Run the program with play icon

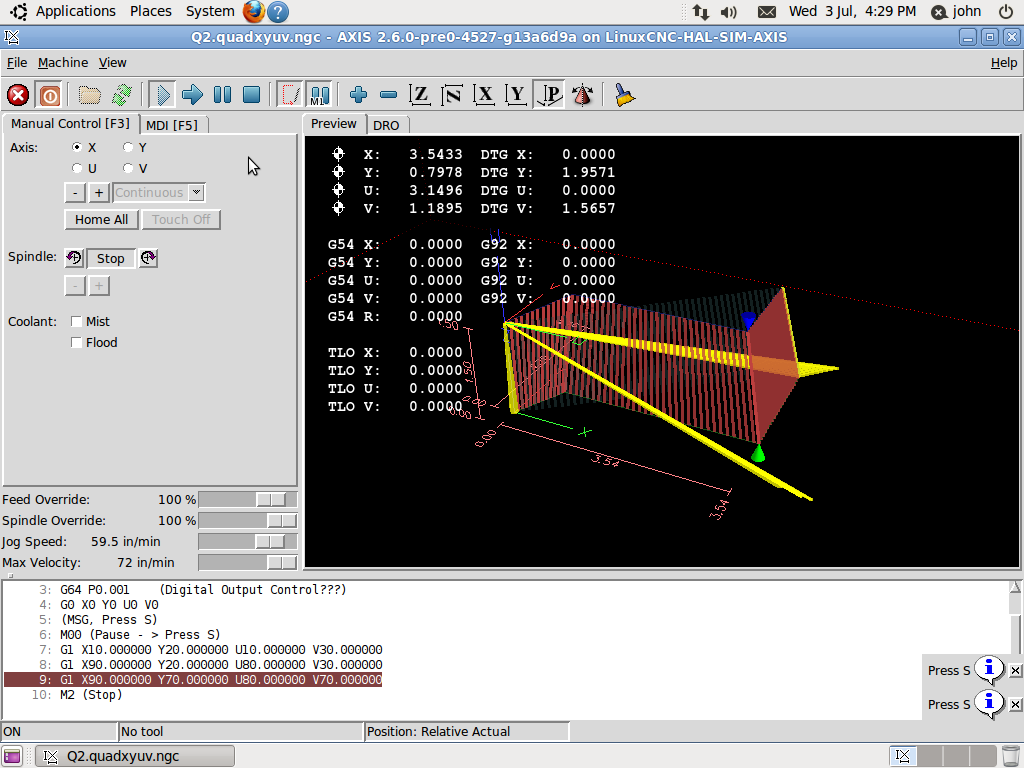(x=161, y=95)
